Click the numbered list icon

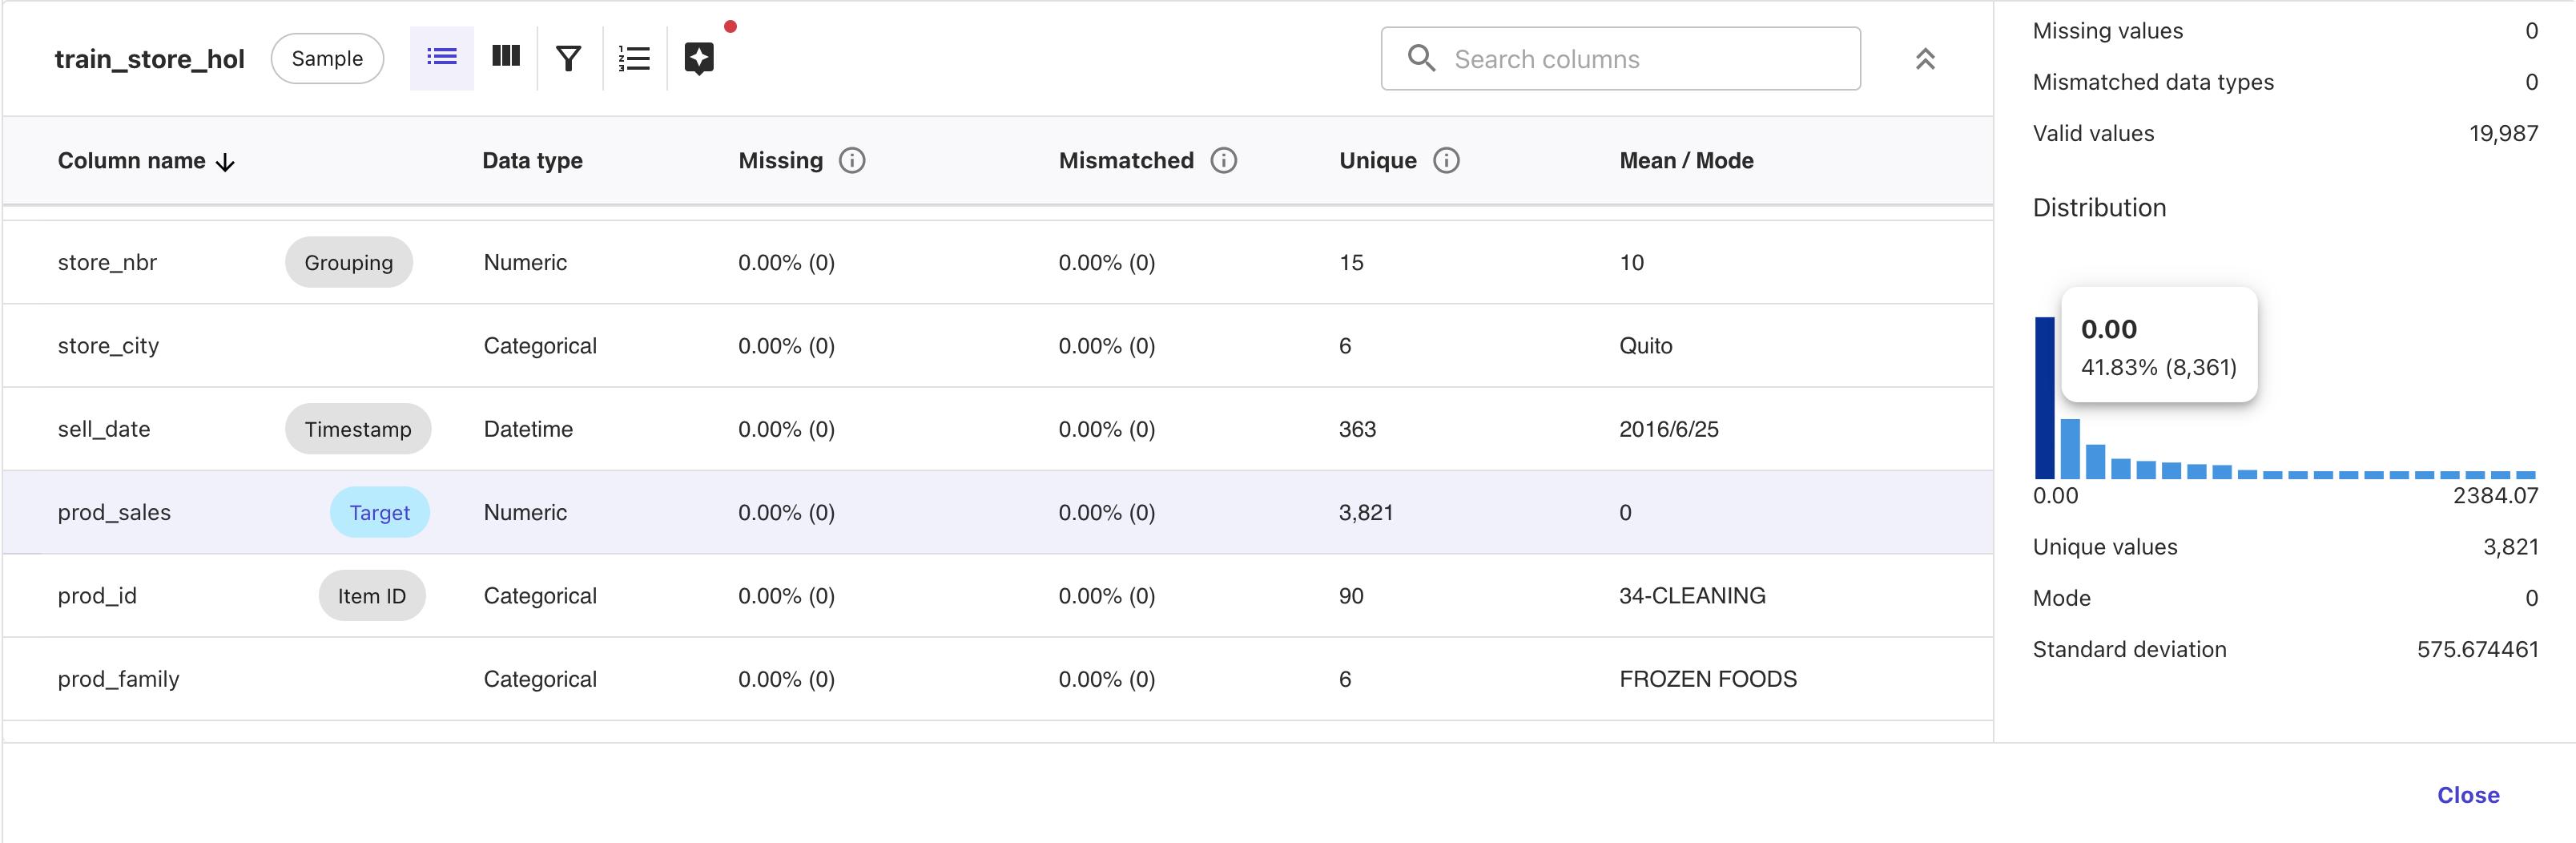pyautogui.click(x=634, y=59)
